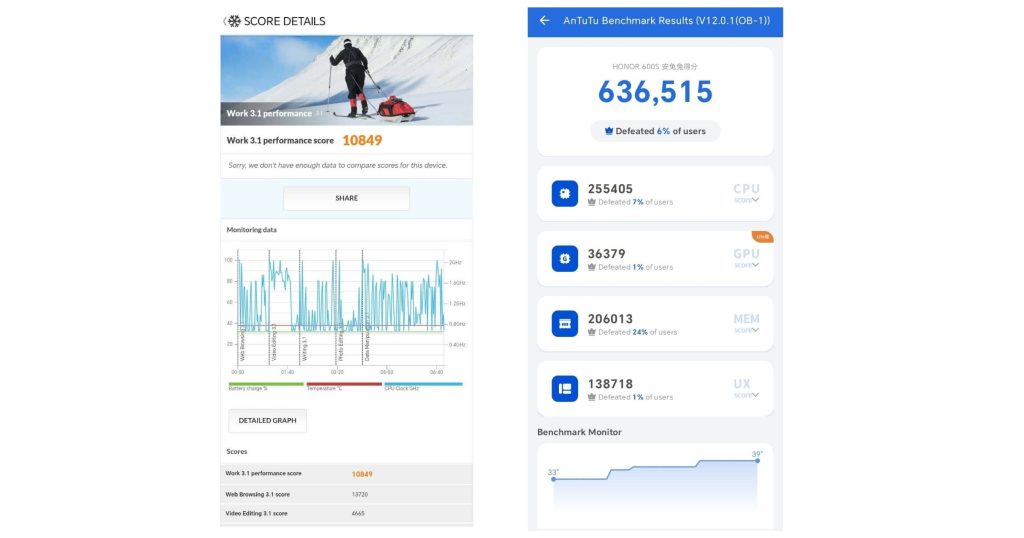
Task: Tap the Defeated 6% of users badge
Action: (x=655, y=131)
